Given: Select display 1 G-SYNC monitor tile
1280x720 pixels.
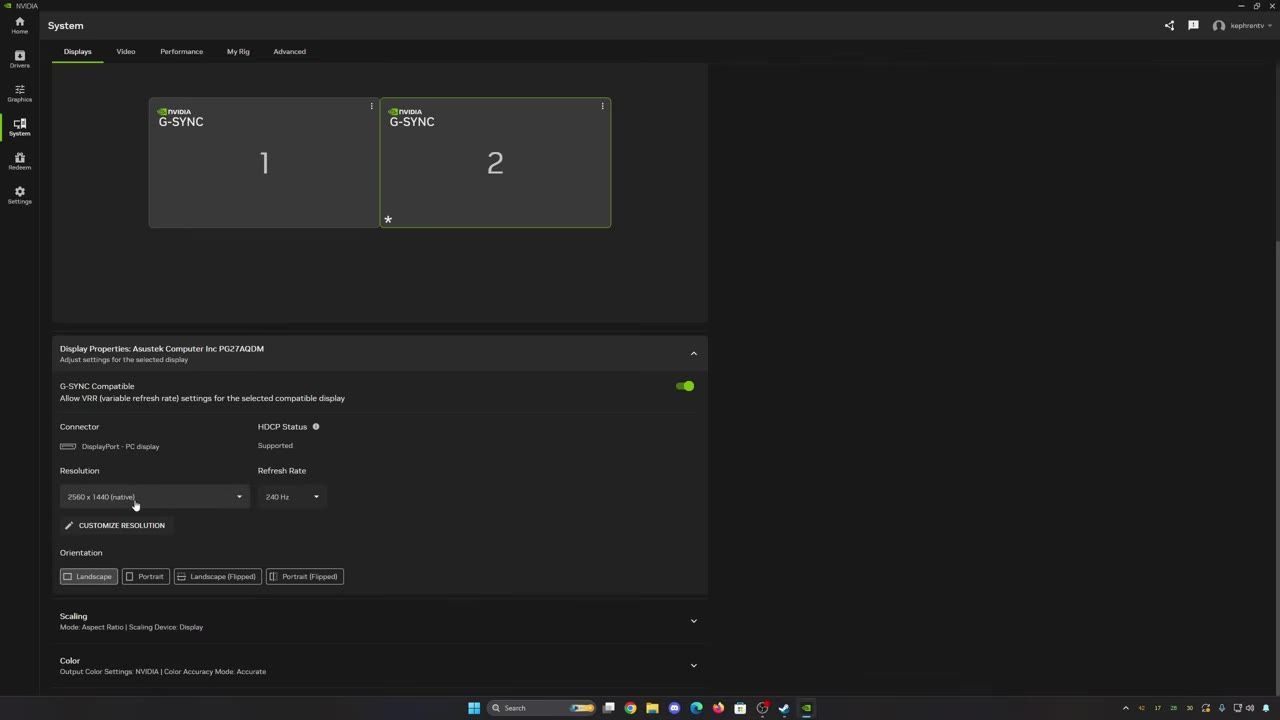Looking at the screenshot, I should click(264, 163).
